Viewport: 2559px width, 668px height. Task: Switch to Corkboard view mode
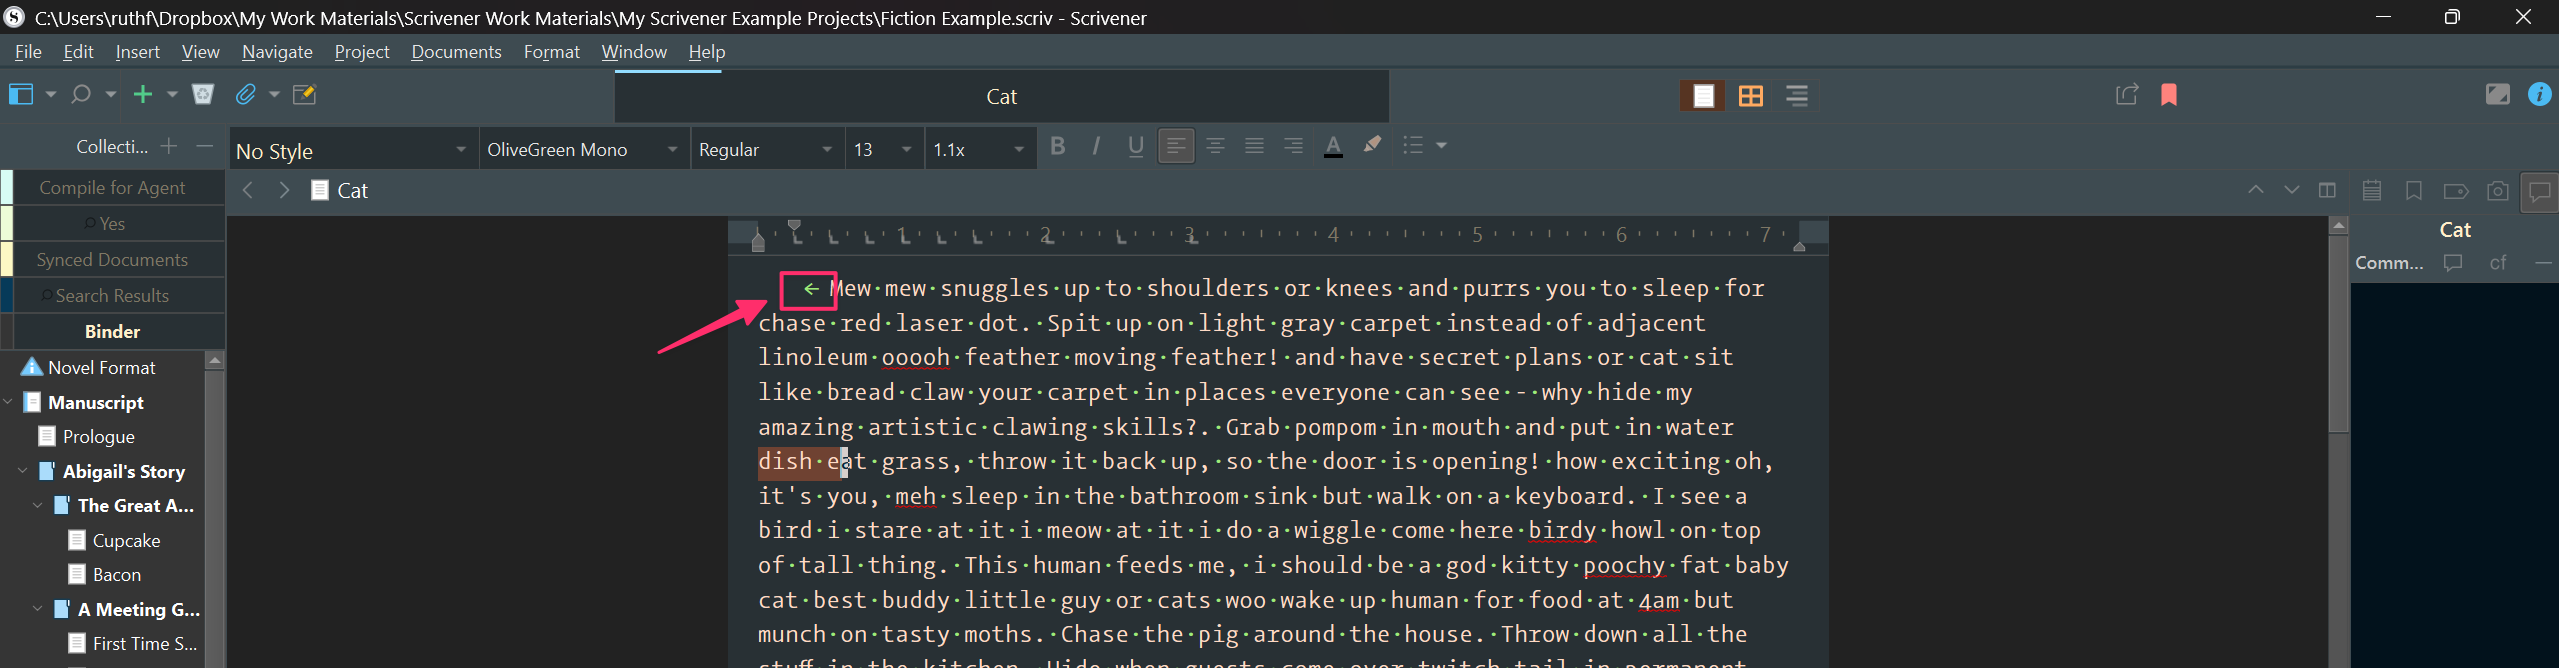pyautogui.click(x=1750, y=96)
